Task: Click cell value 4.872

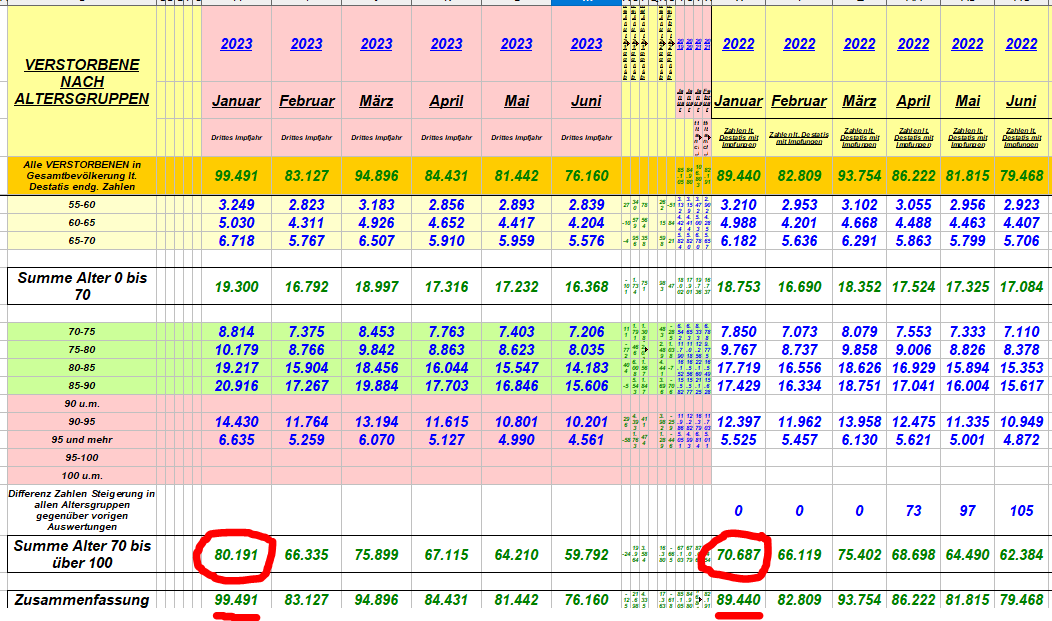Action: (1021, 441)
